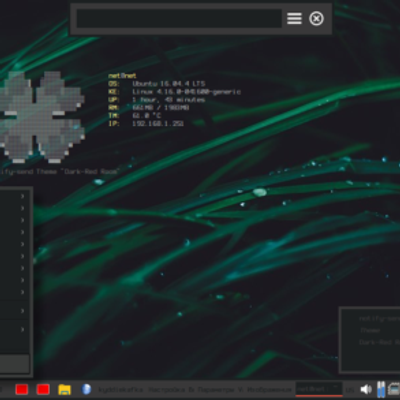Launch the blue globe browser icon
400x400 pixels.
(86, 389)
